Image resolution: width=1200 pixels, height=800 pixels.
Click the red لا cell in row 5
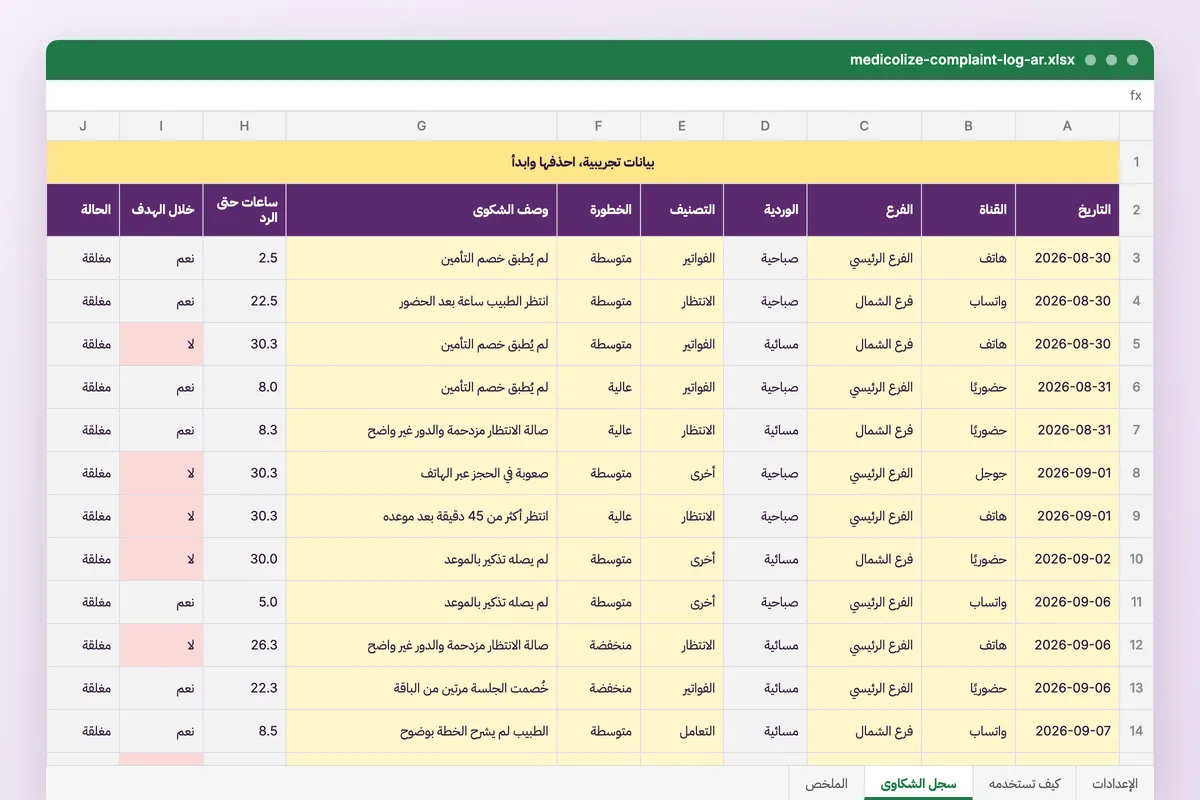(161, 344)
